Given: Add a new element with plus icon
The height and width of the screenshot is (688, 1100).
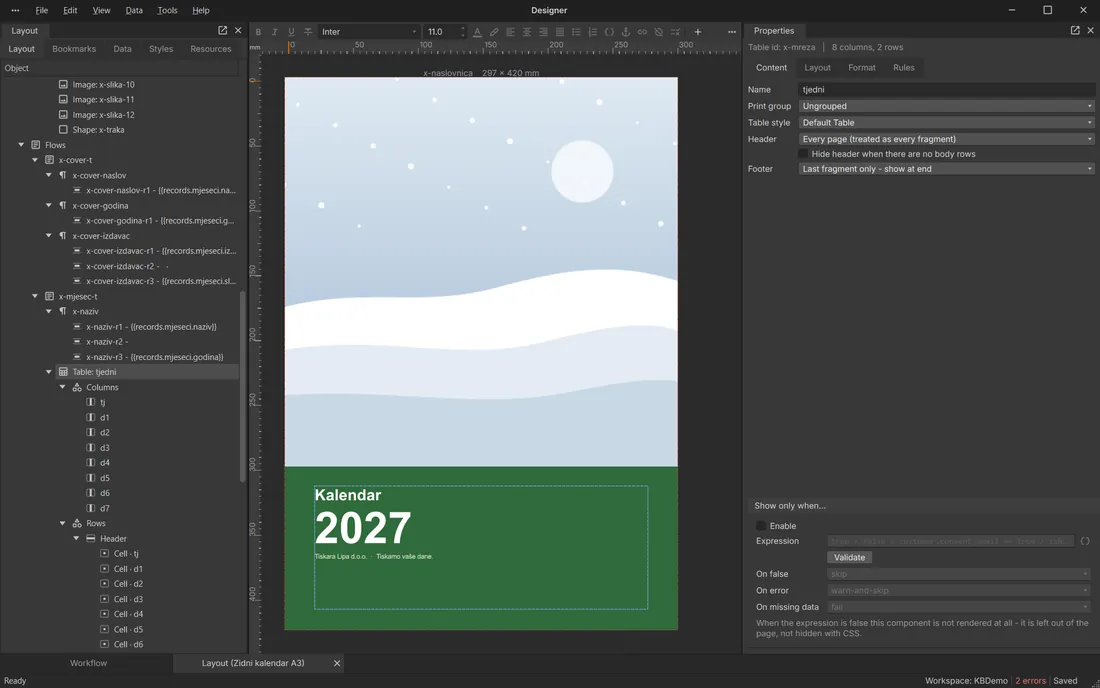Looking at the screenshot, I should (x=697, y=32).
